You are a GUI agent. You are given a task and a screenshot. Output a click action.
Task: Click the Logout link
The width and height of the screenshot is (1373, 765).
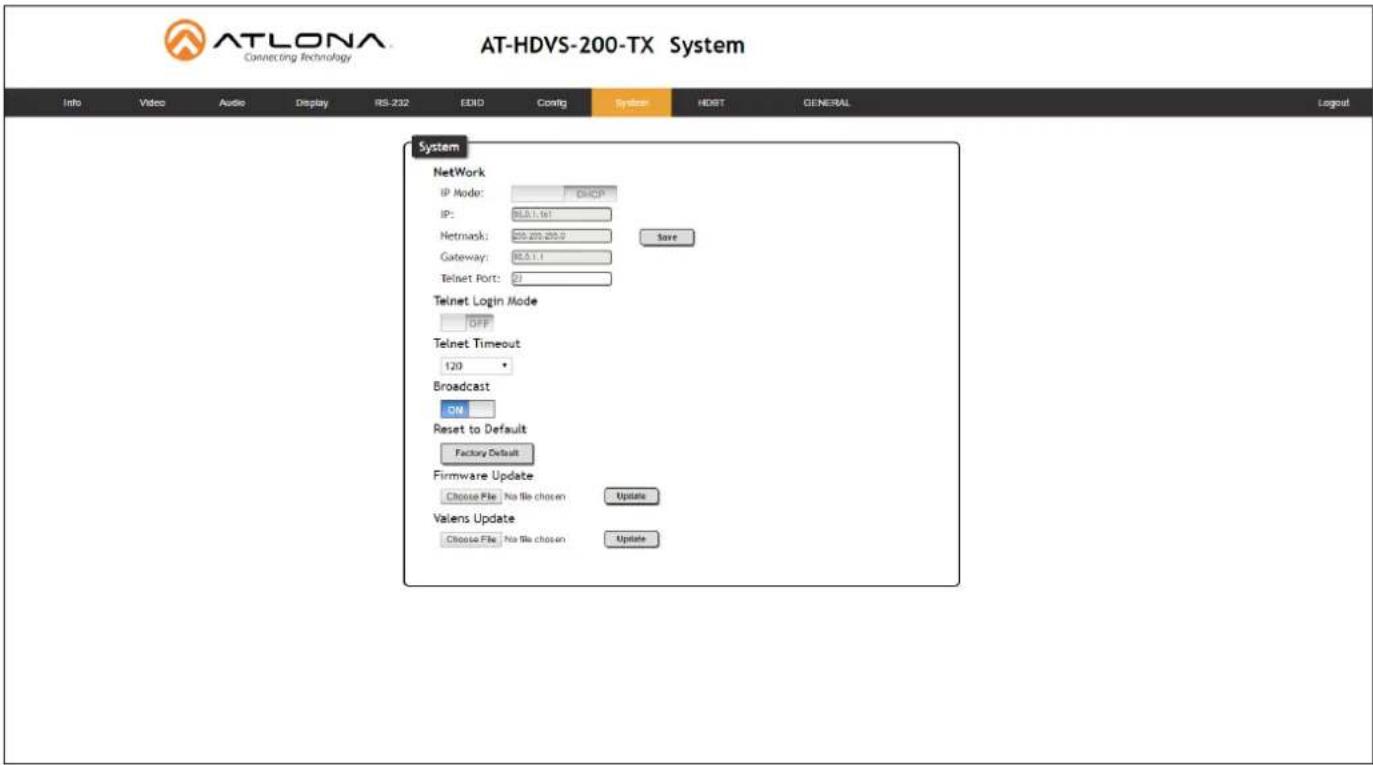click(x=1333, y=103)
